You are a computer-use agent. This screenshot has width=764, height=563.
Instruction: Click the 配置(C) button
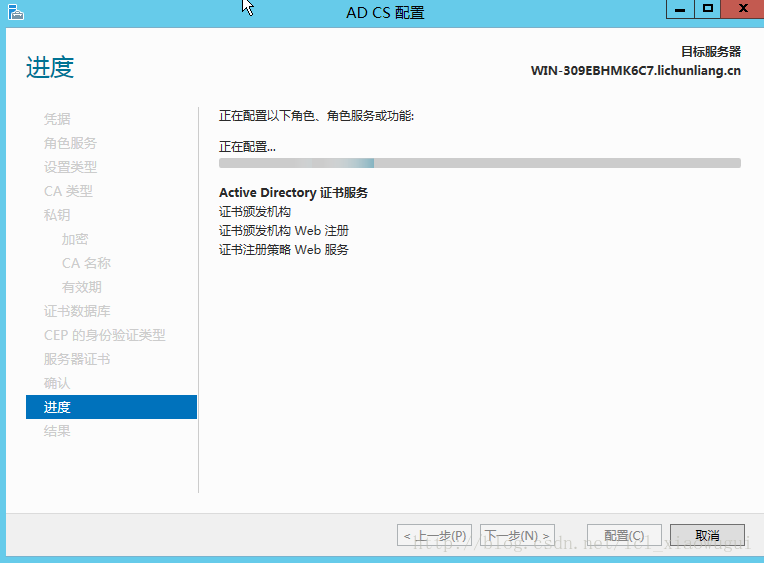tap(624, 535)
